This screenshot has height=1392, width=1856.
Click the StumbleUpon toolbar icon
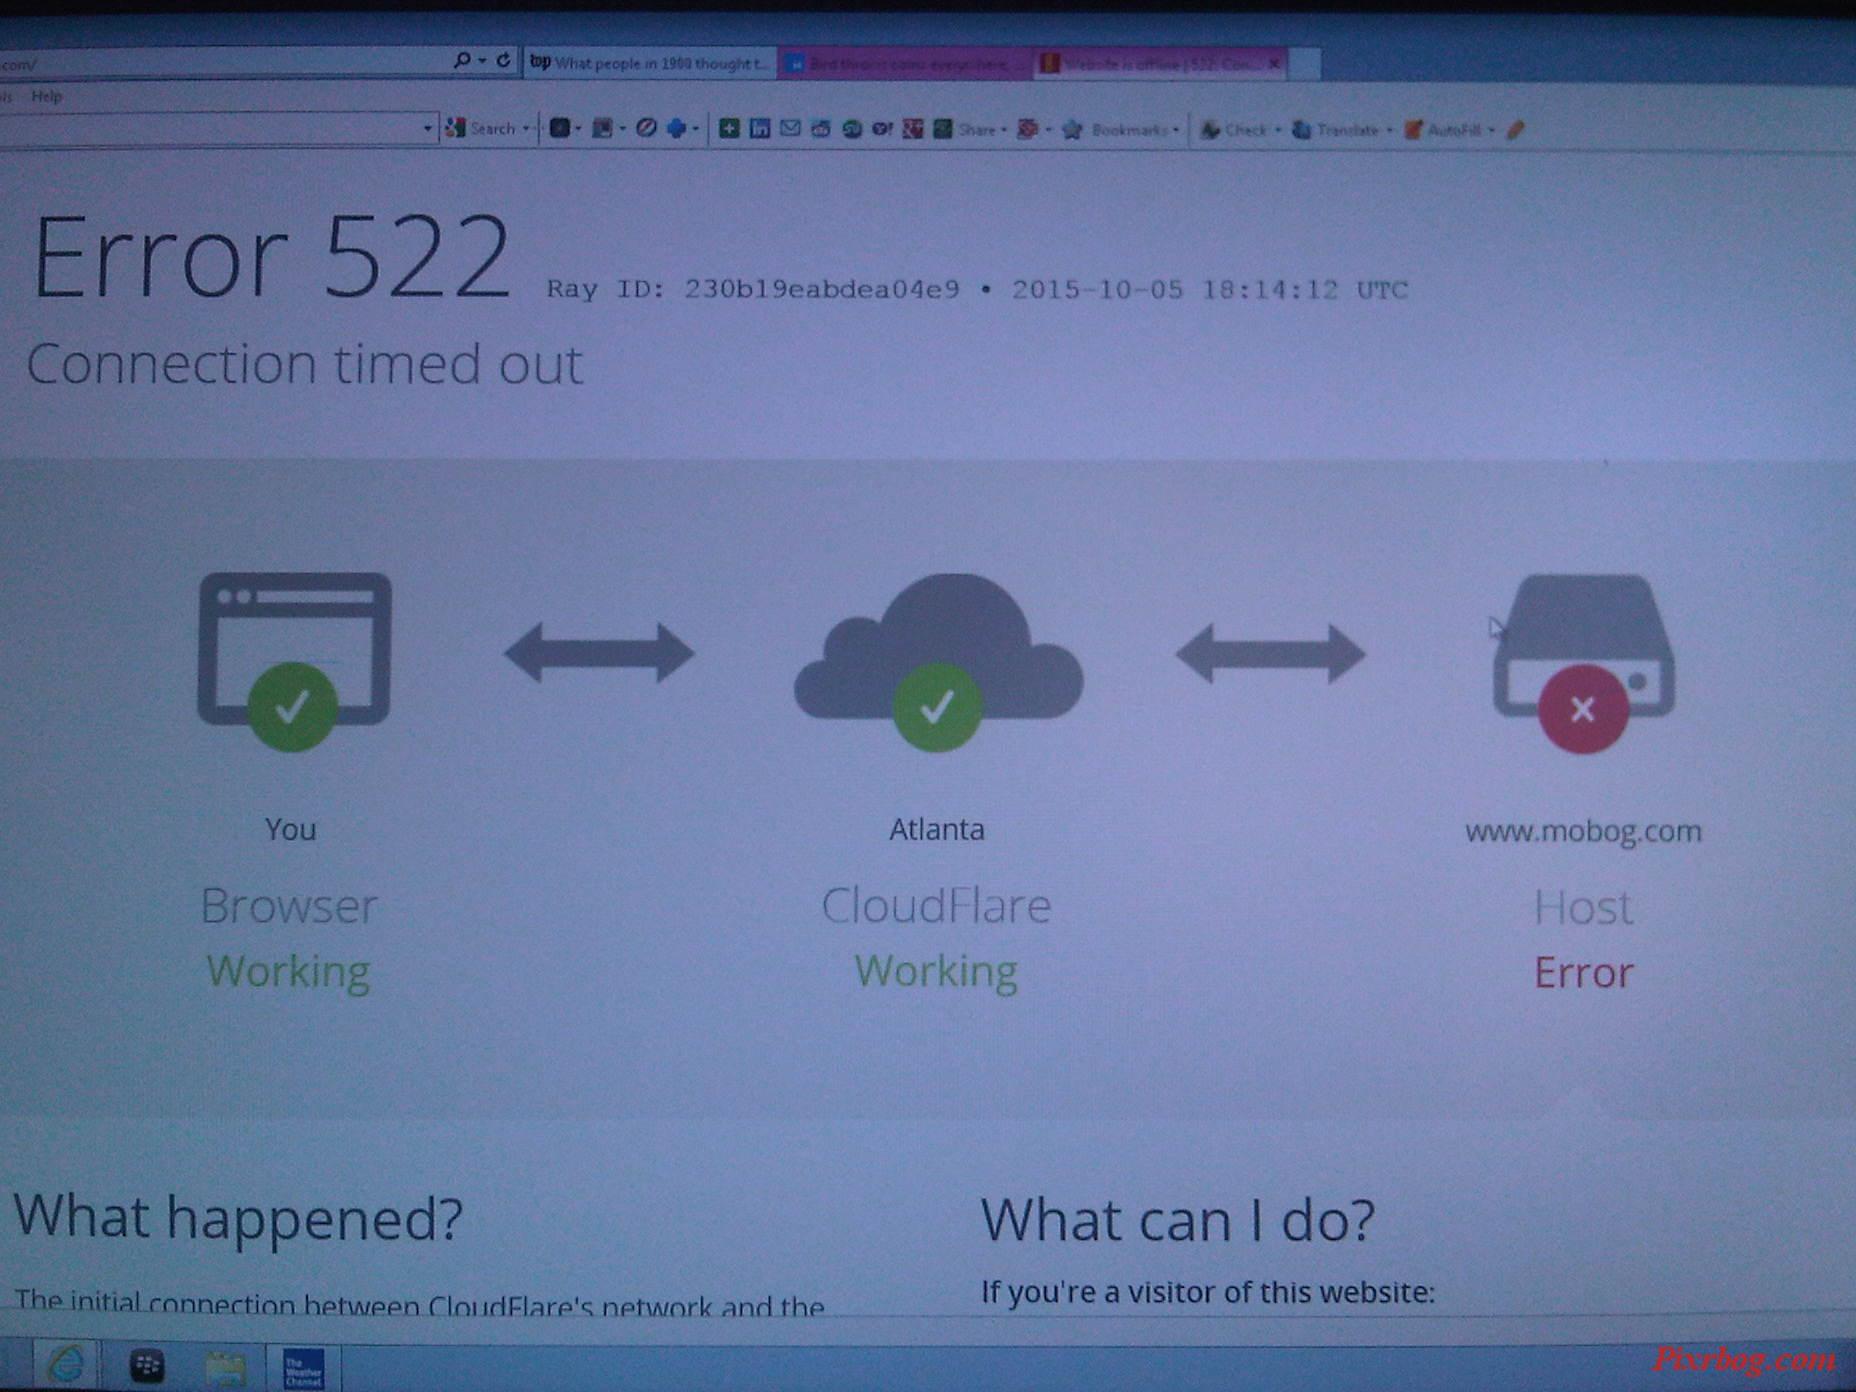click(852, 129)
